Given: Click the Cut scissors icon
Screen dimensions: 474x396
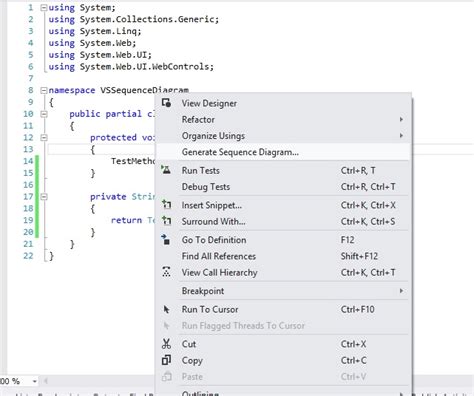Looking at the screenshot, I should click(x=166, y=344).
